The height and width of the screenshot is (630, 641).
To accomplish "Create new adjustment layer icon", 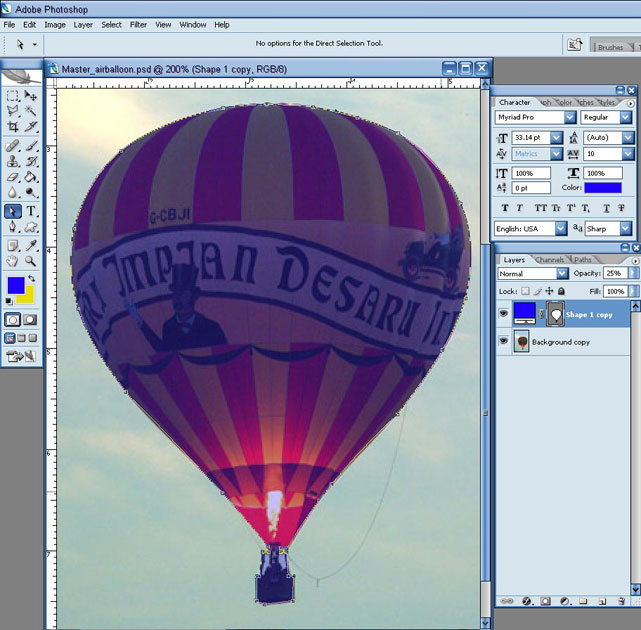I will click(564, 601).
